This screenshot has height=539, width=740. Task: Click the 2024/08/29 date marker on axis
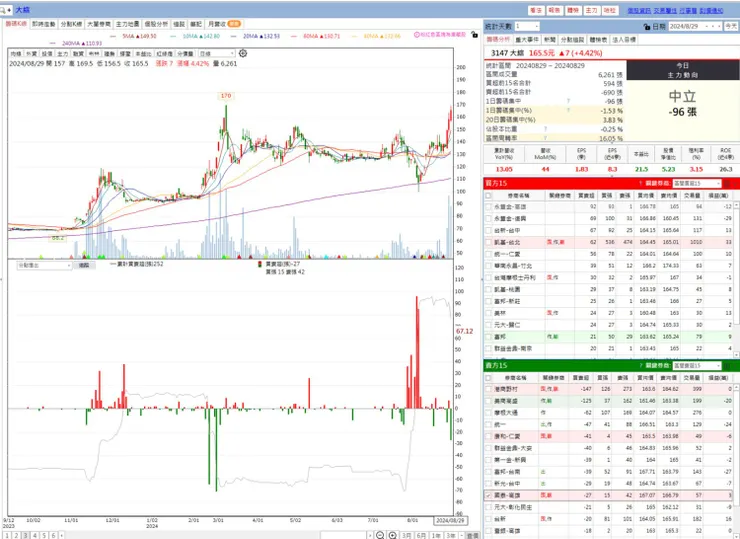450,520
